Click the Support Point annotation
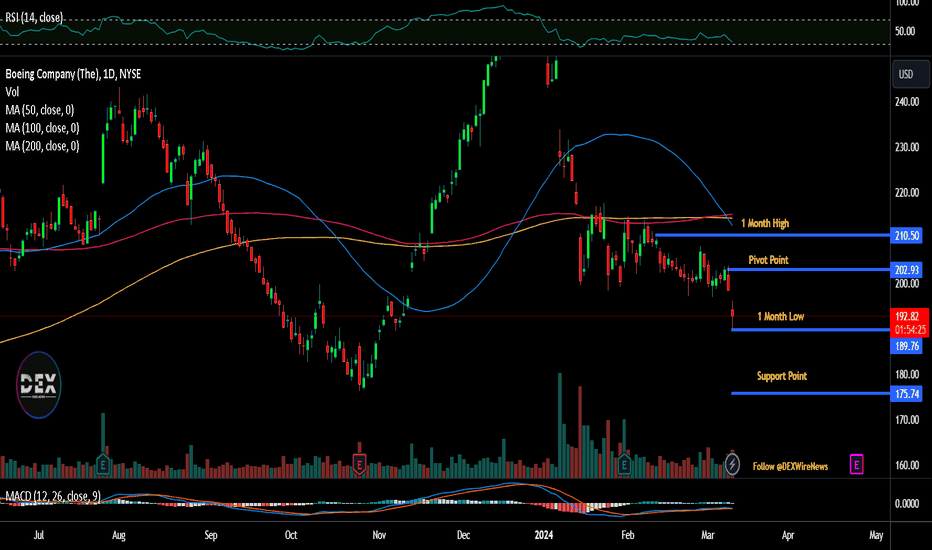 pyautogui.click(x=782, y=376)
